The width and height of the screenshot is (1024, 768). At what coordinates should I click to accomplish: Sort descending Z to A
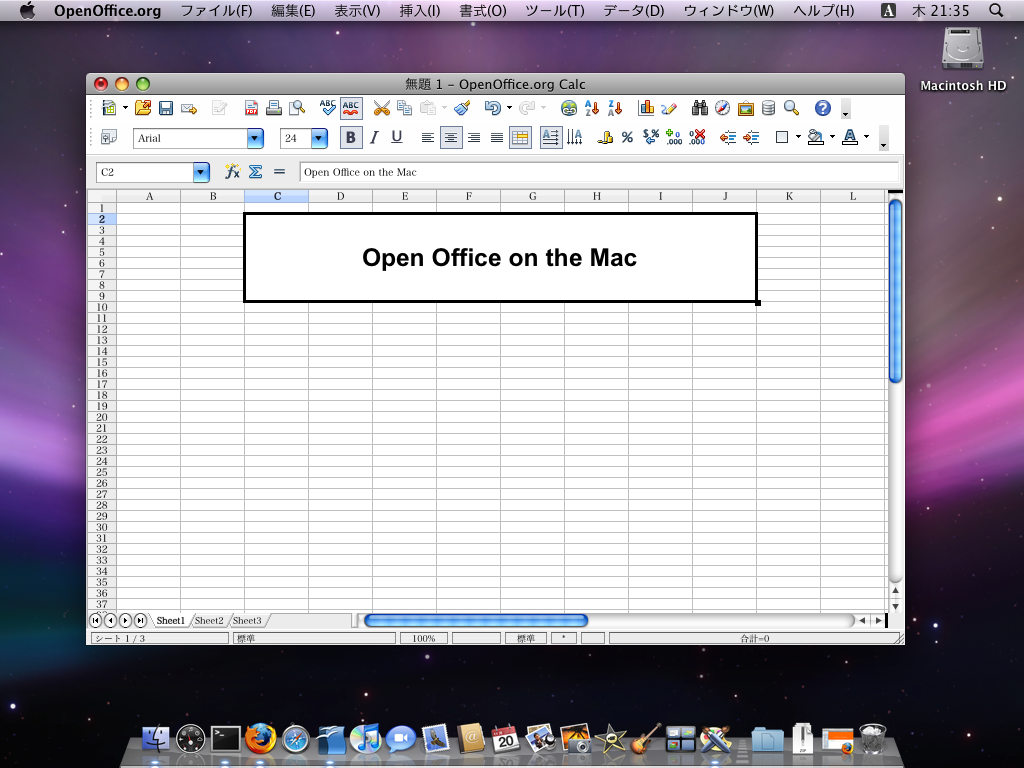(615, 108)
